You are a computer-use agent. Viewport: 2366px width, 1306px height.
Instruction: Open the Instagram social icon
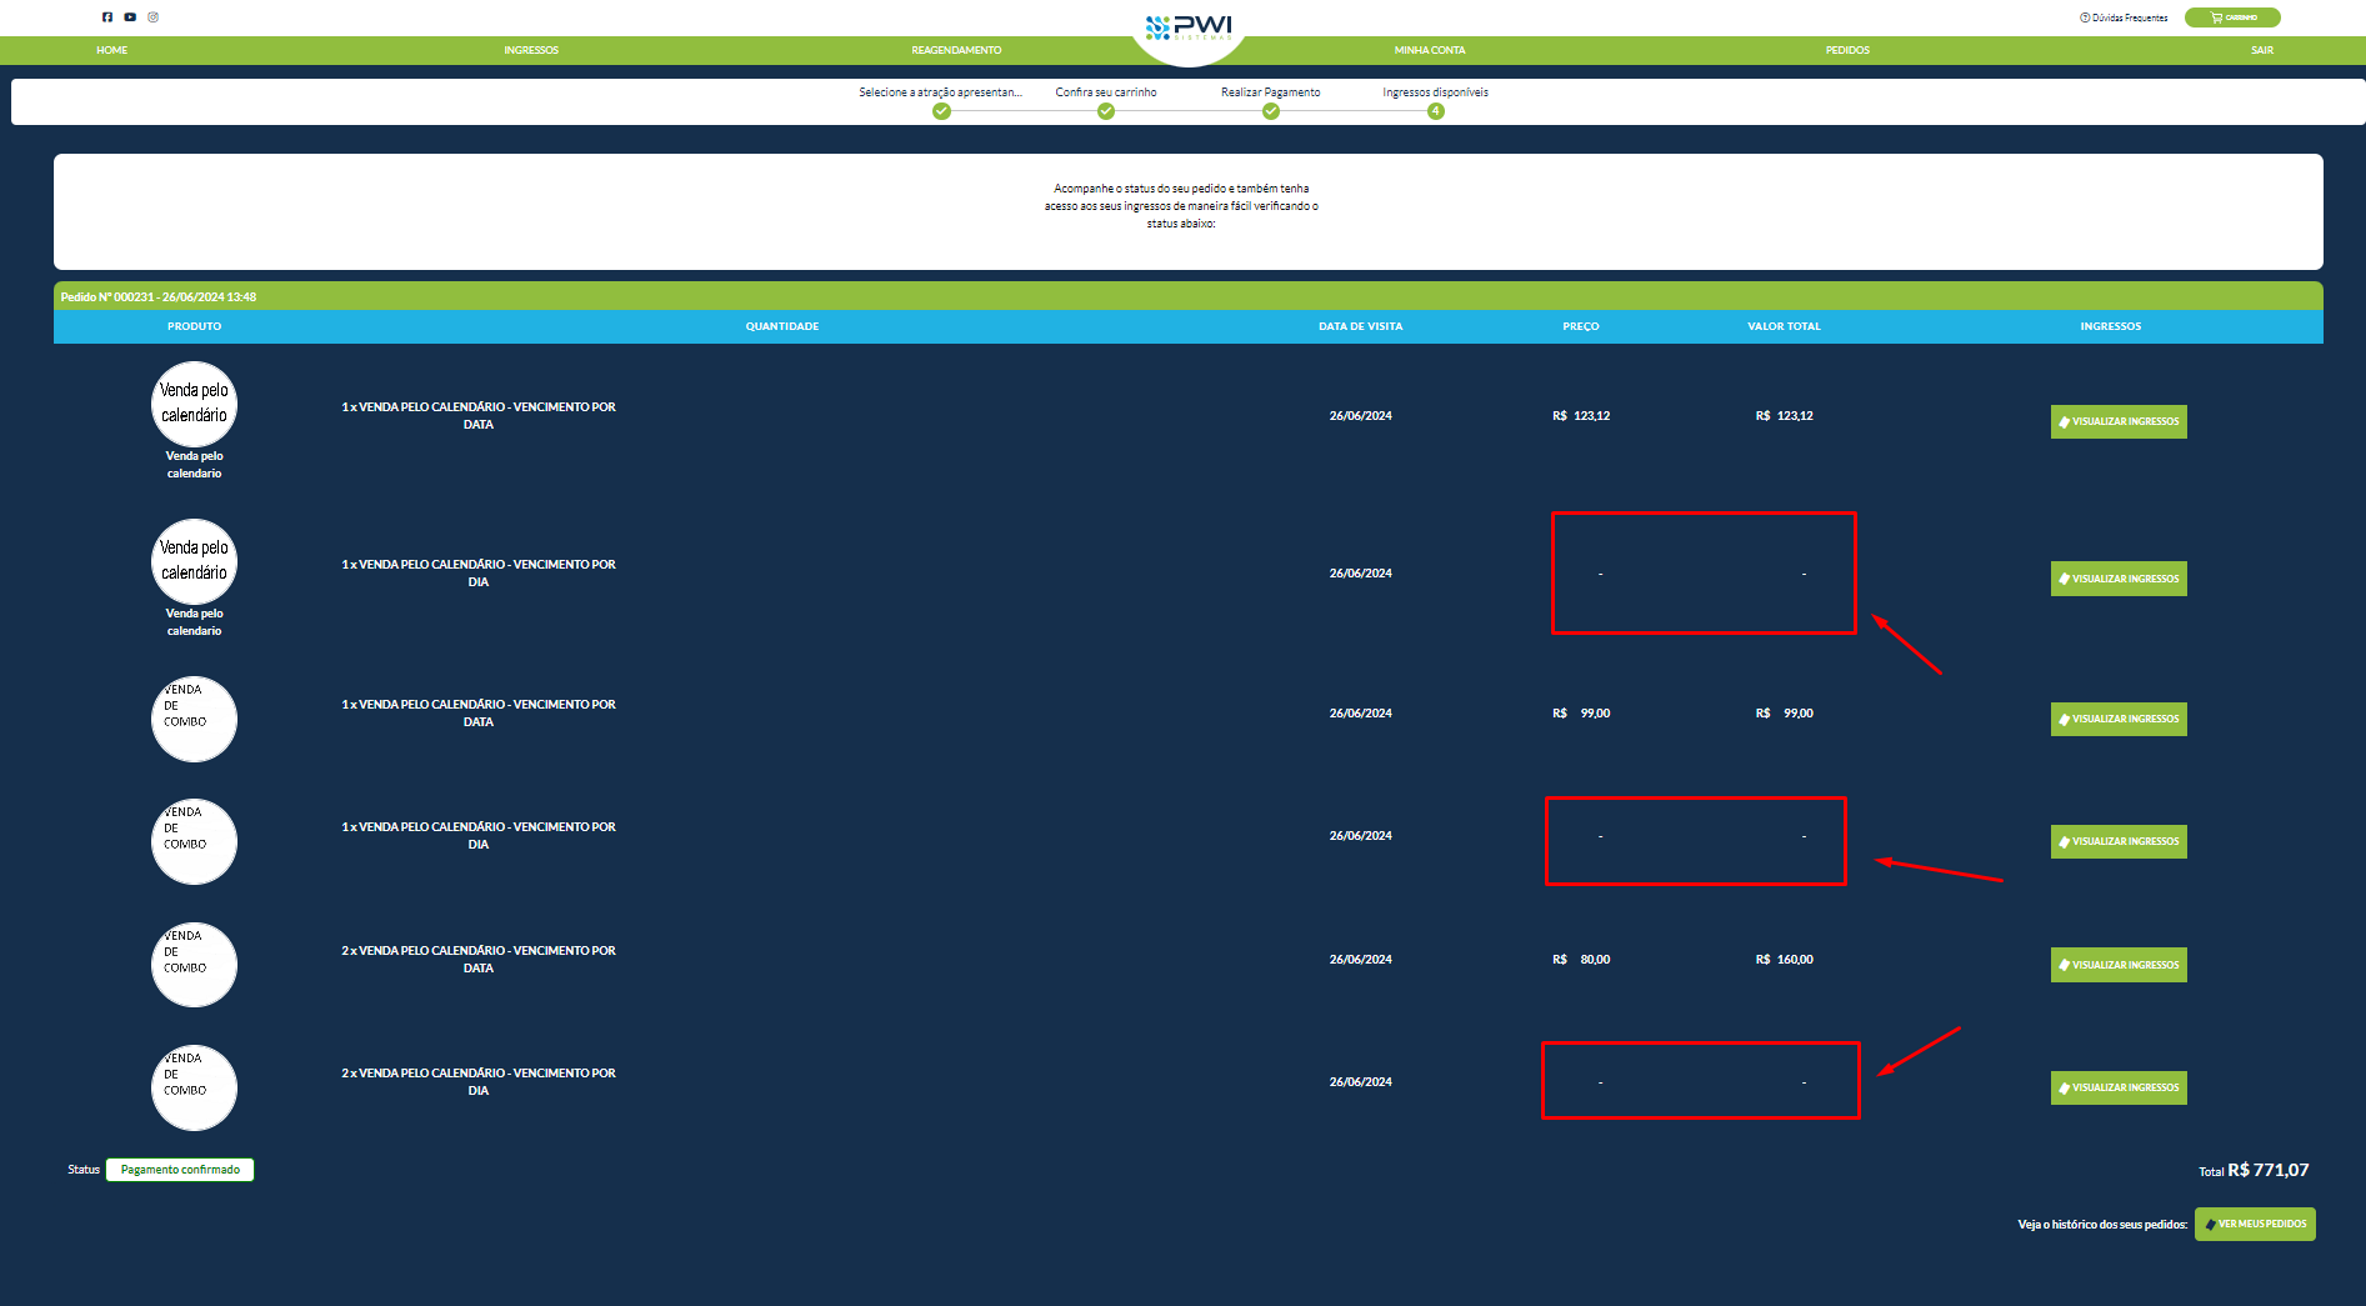point(153,17)
